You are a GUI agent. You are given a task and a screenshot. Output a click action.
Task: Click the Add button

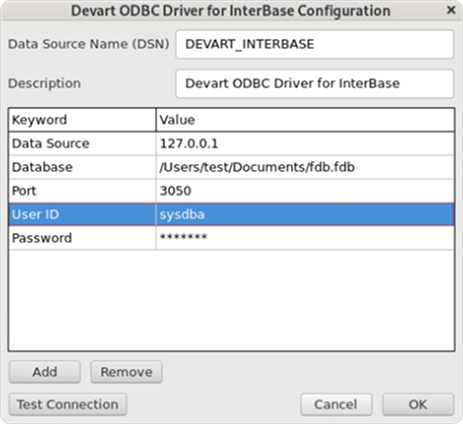45,372
